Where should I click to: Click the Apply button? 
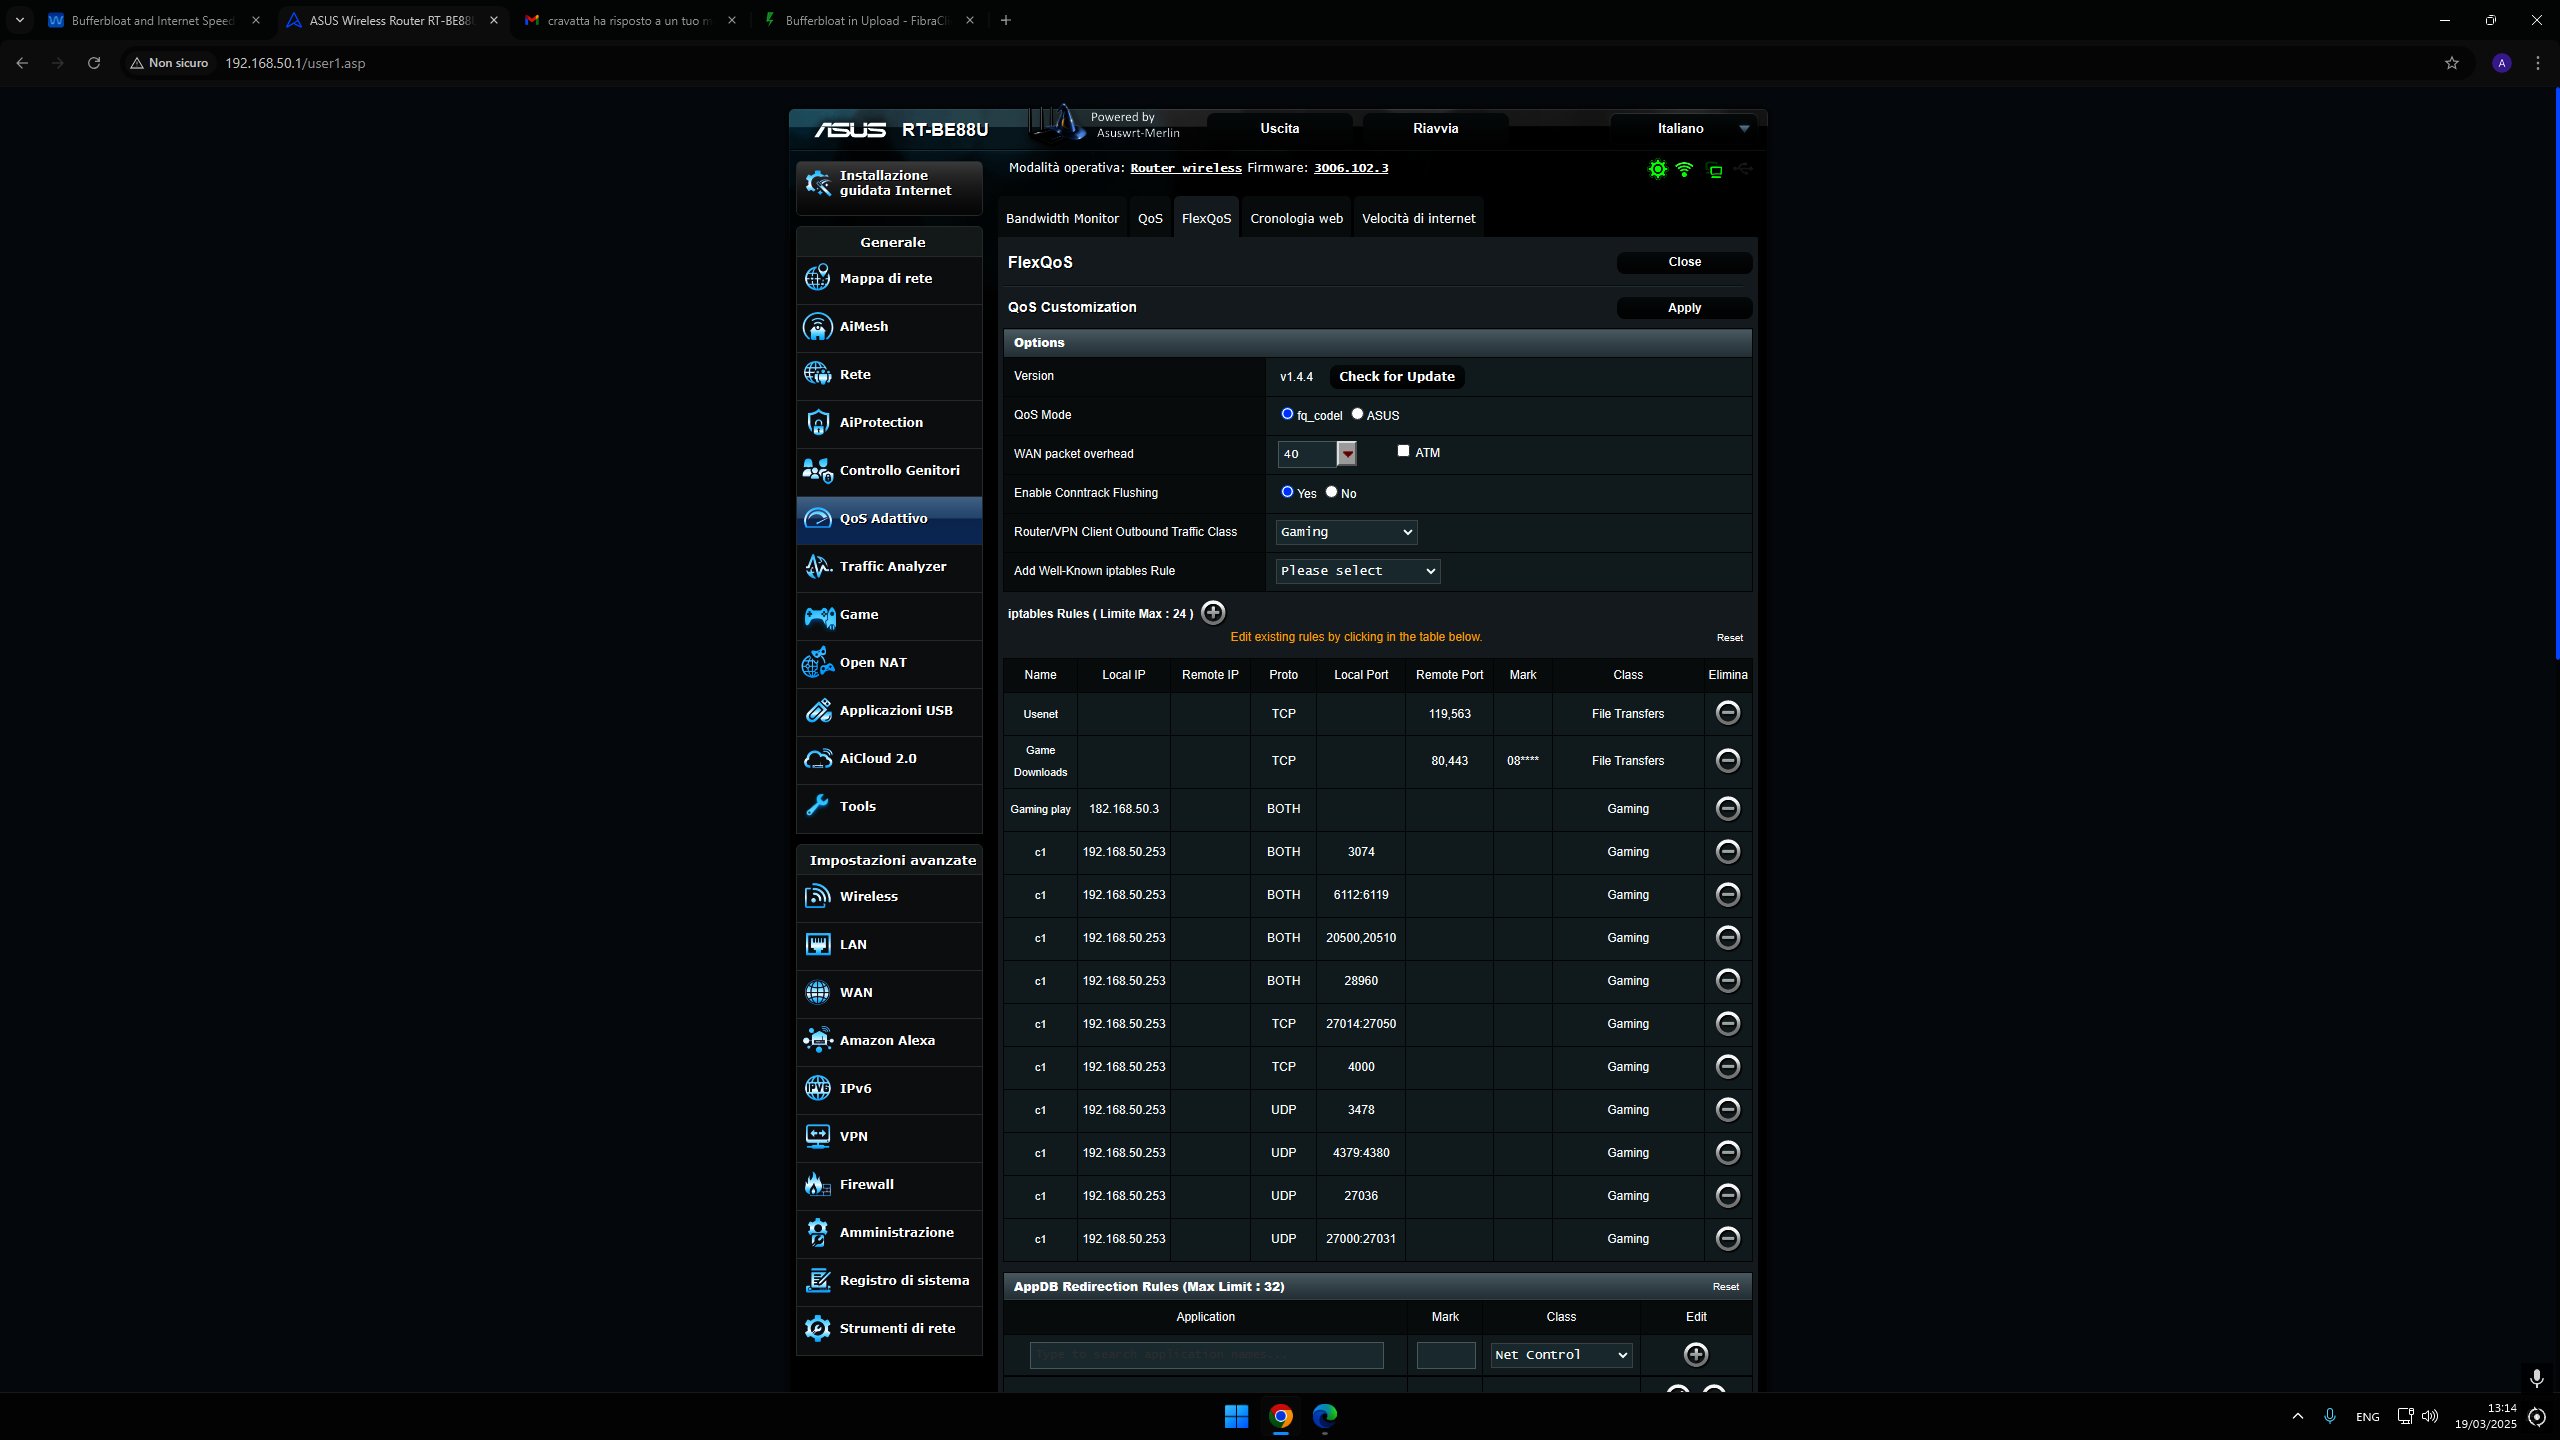(1684, 308)
